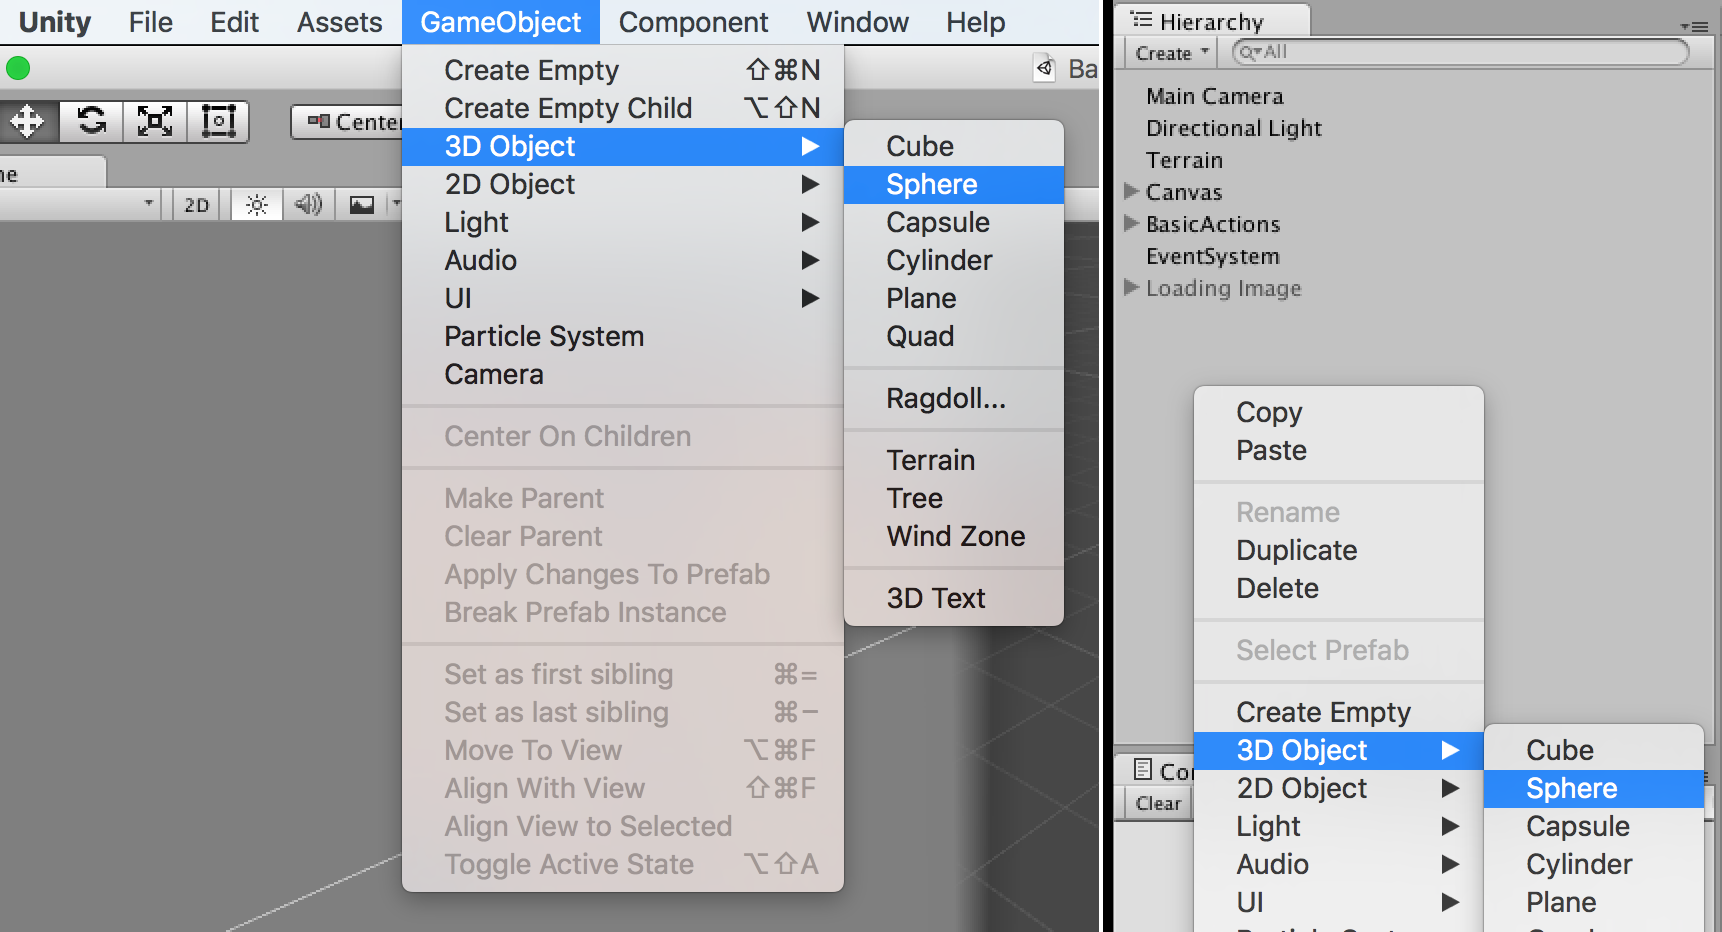Toggle scene audio with speaker icon
1722x932 pixels.
309,204
